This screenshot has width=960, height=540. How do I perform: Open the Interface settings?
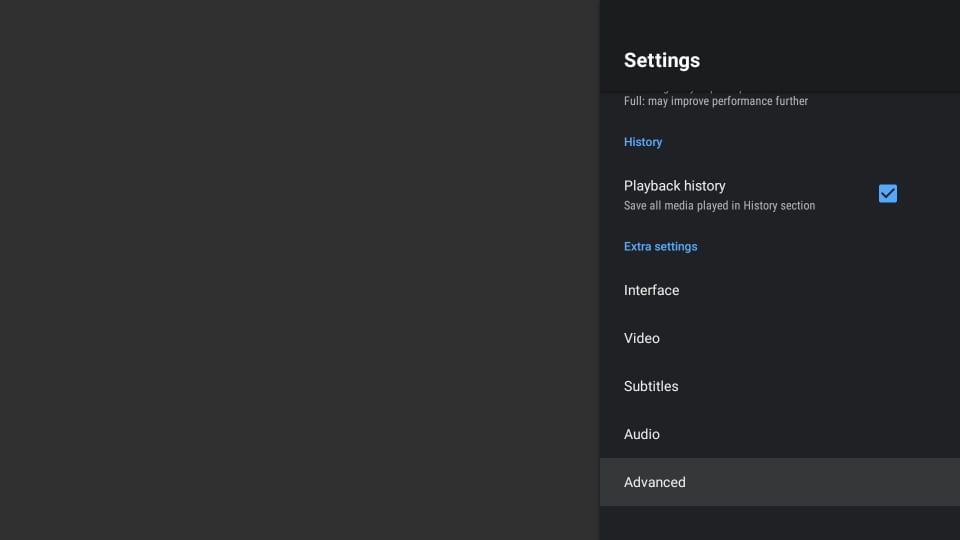pyautogui.click(x=779, y=290)
